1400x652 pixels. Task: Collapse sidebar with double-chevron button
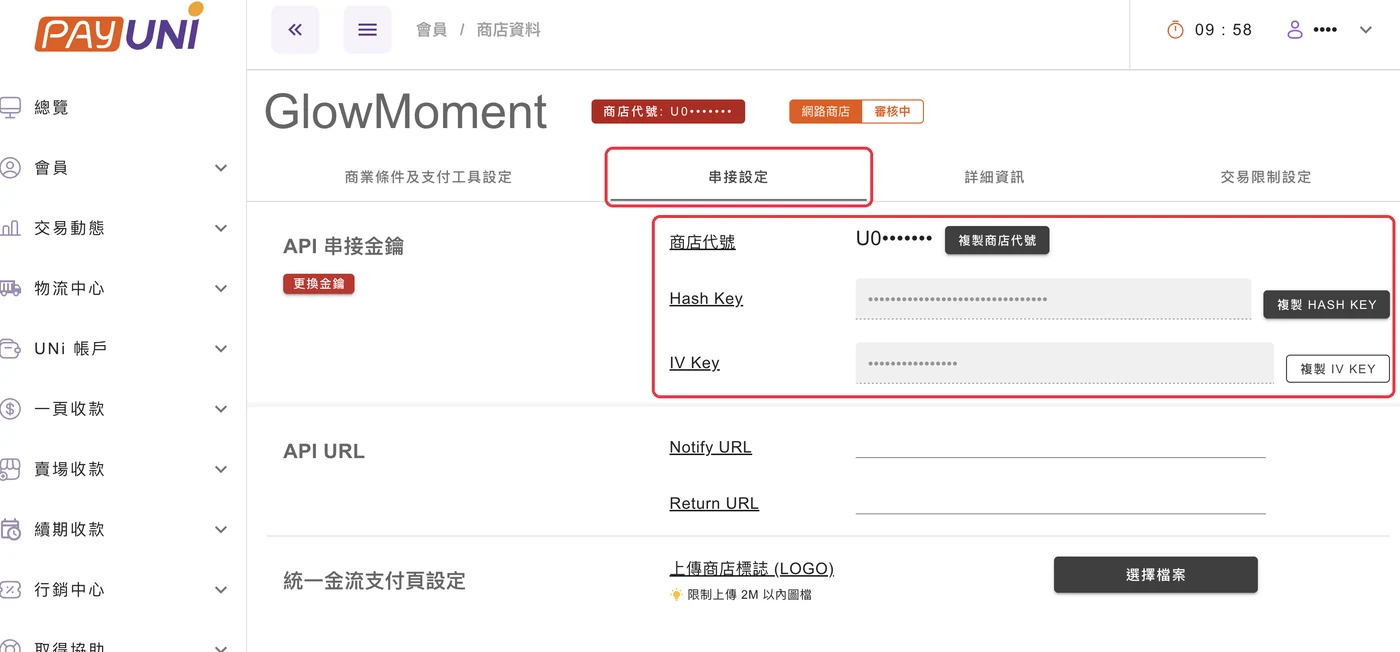pyautogui.click(x=295, y=30)
